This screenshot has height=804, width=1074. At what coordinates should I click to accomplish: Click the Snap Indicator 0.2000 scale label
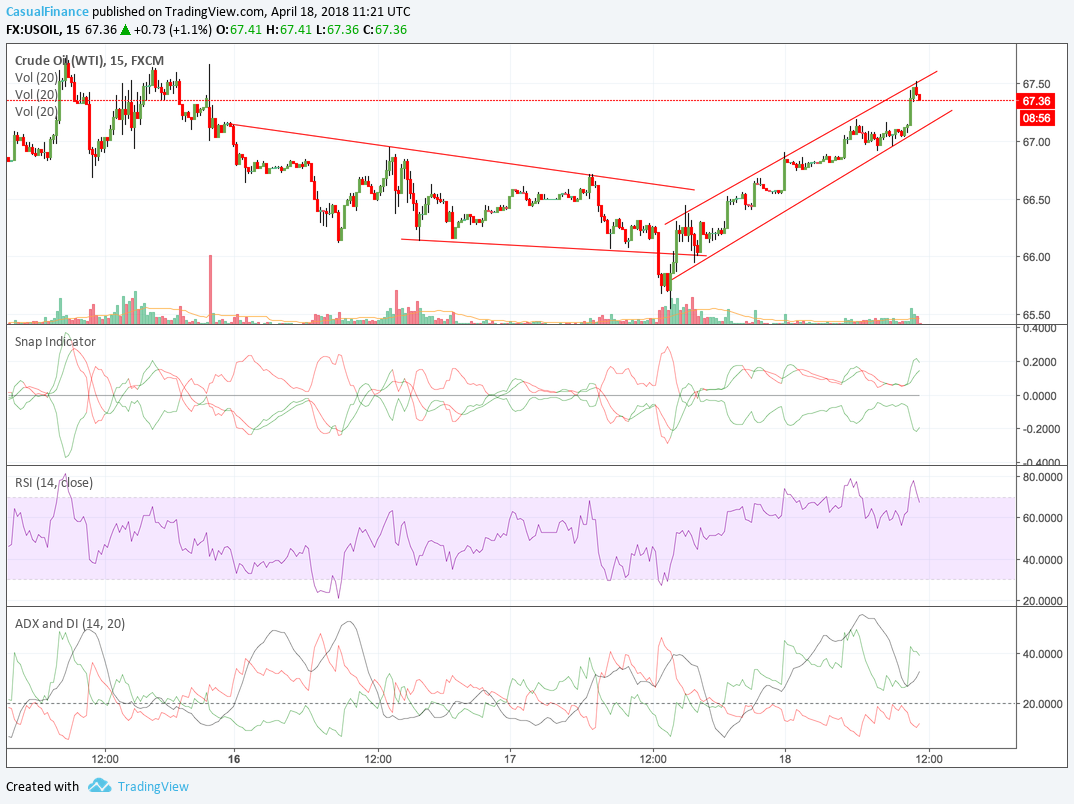coord(1039,362)
